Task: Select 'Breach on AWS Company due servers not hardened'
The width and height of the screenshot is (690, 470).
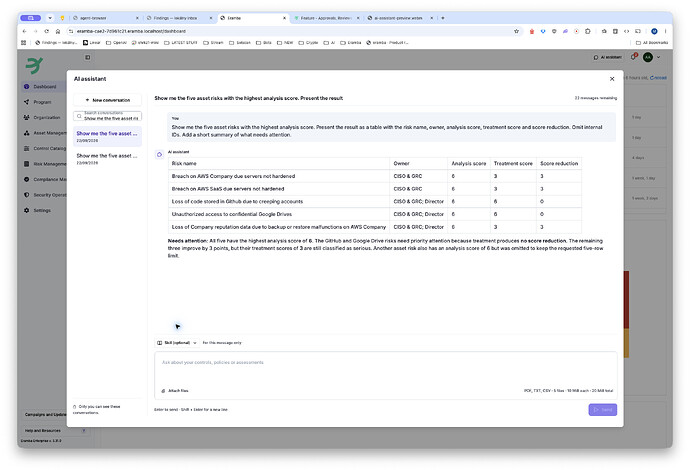Action: point(233,176)
